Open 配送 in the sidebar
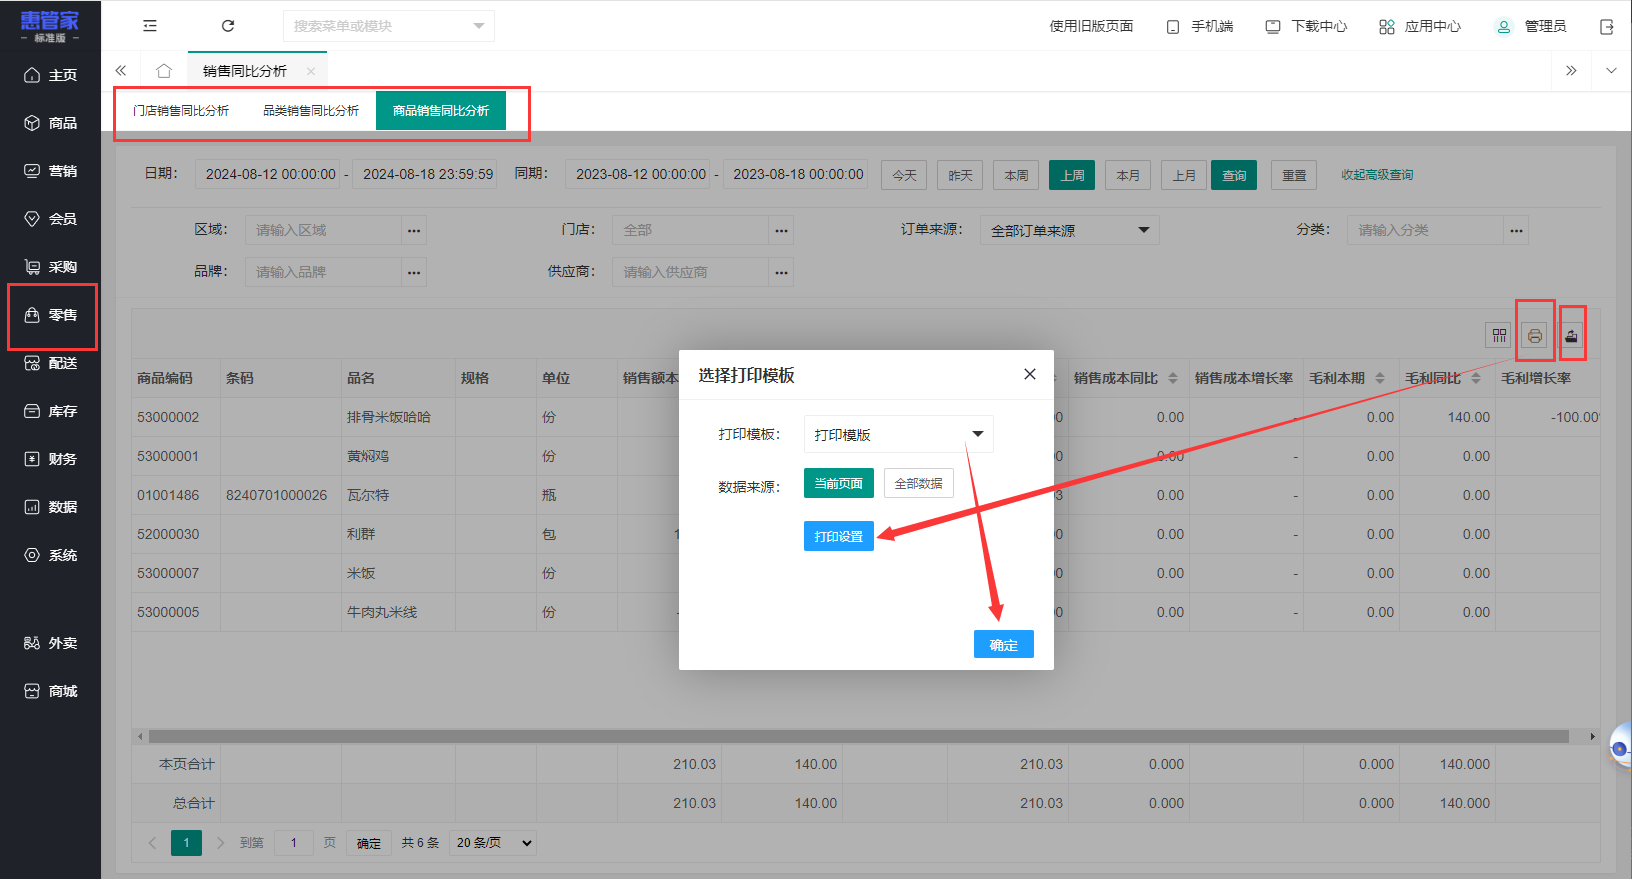Image resolution: width=1632 pixels, height=879 pixels. 50,363
